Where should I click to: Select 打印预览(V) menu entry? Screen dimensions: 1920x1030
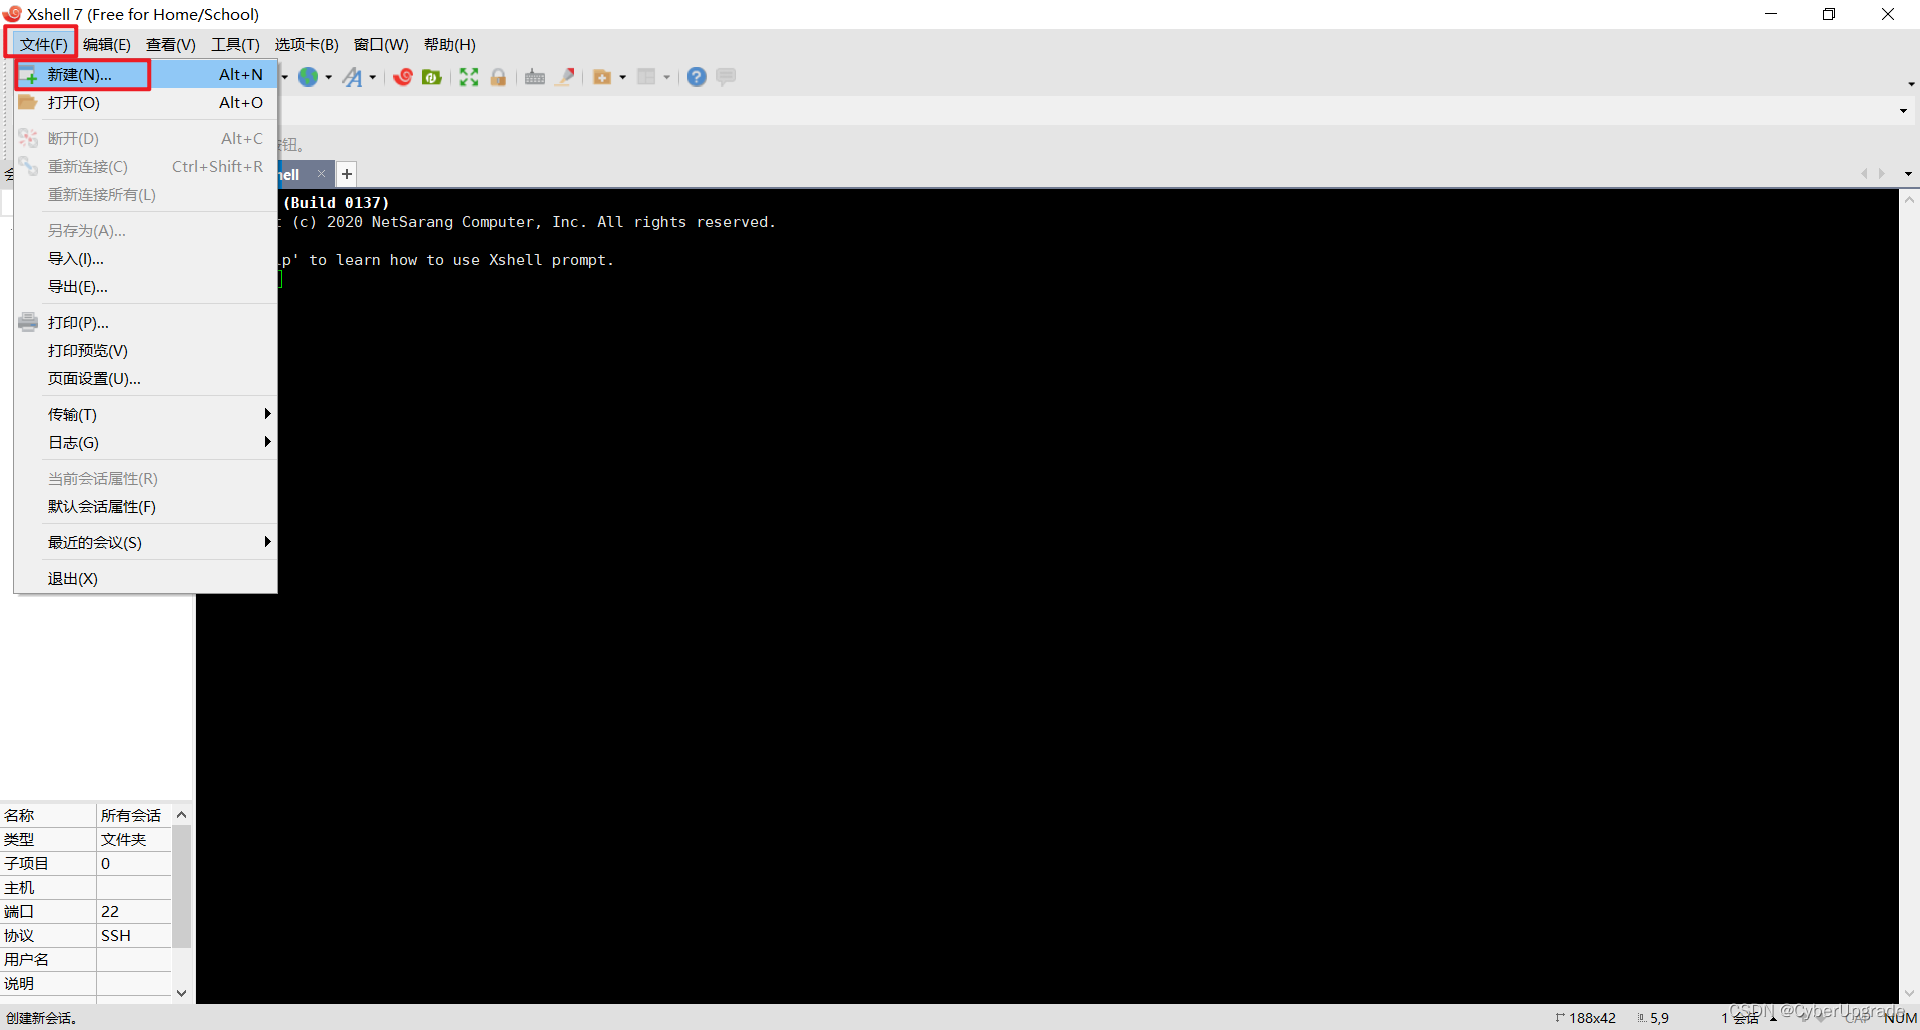tap(146, 350)
